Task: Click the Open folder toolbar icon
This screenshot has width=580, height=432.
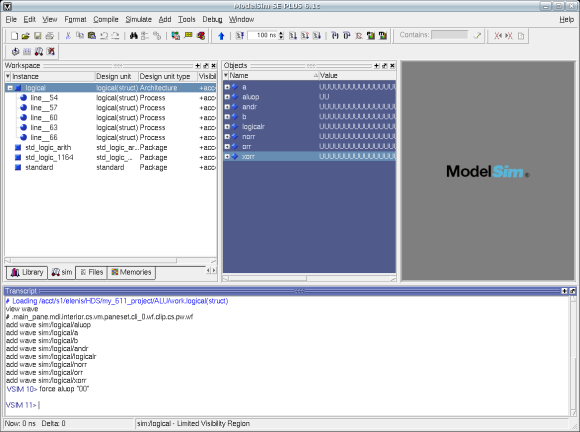Action: click(x=26, y=36)
